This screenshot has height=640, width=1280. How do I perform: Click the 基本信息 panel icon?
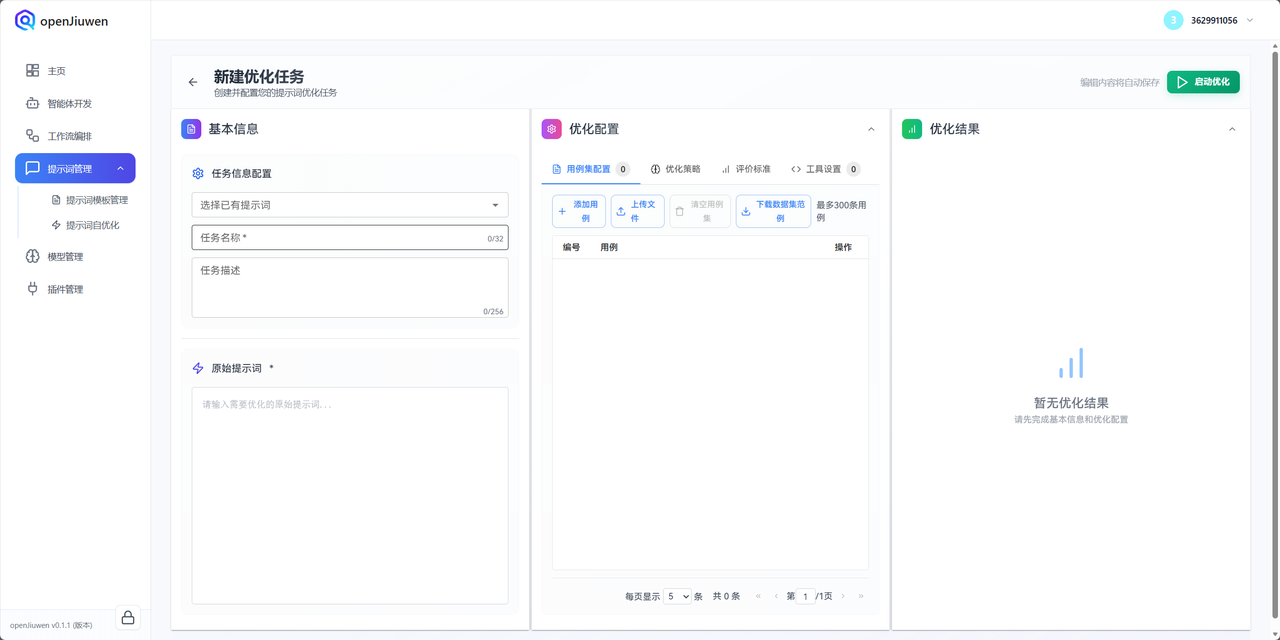coord(191,129)
